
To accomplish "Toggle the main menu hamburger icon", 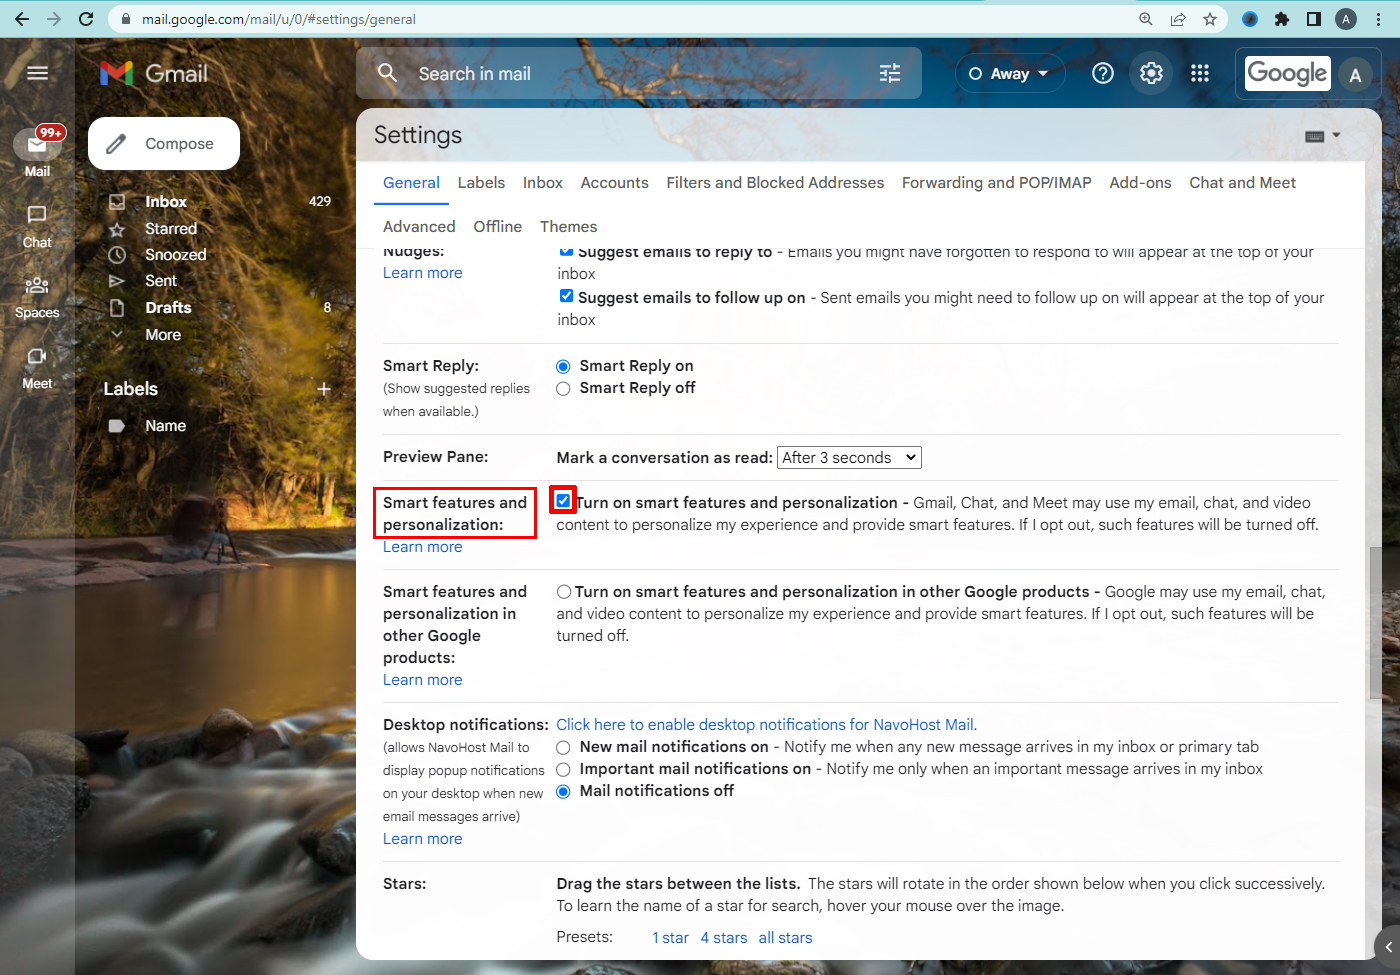I will pyautogui.click(x=38, y=73).
